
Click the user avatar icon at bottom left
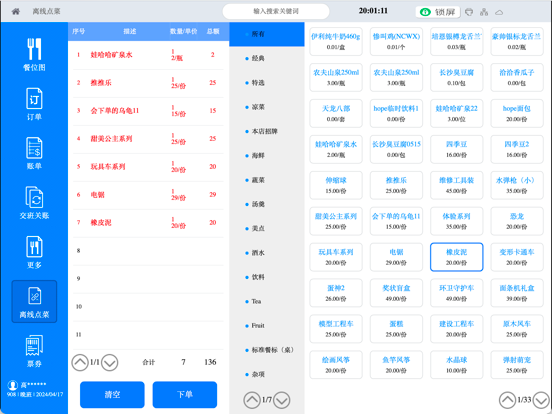13,385
